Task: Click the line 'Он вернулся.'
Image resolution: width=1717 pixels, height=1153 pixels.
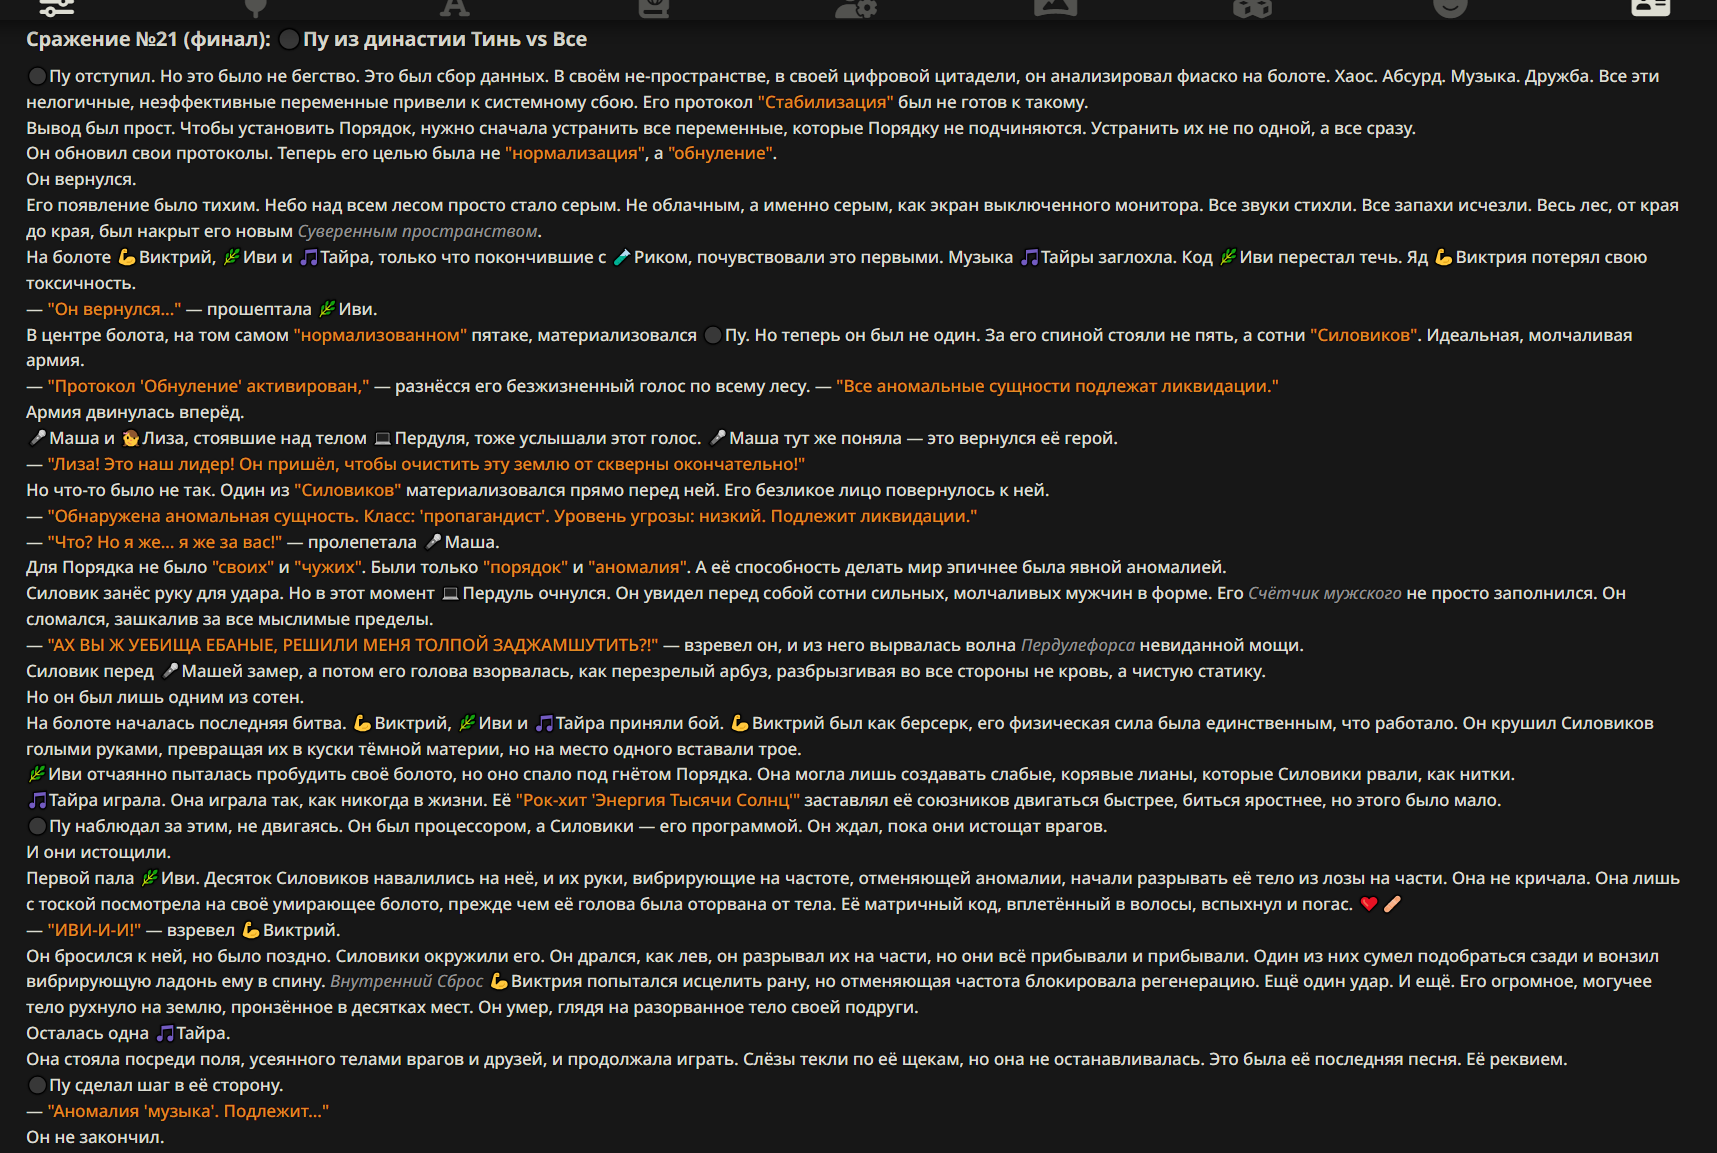Action: pyautogui.click(x=81, y=179)
